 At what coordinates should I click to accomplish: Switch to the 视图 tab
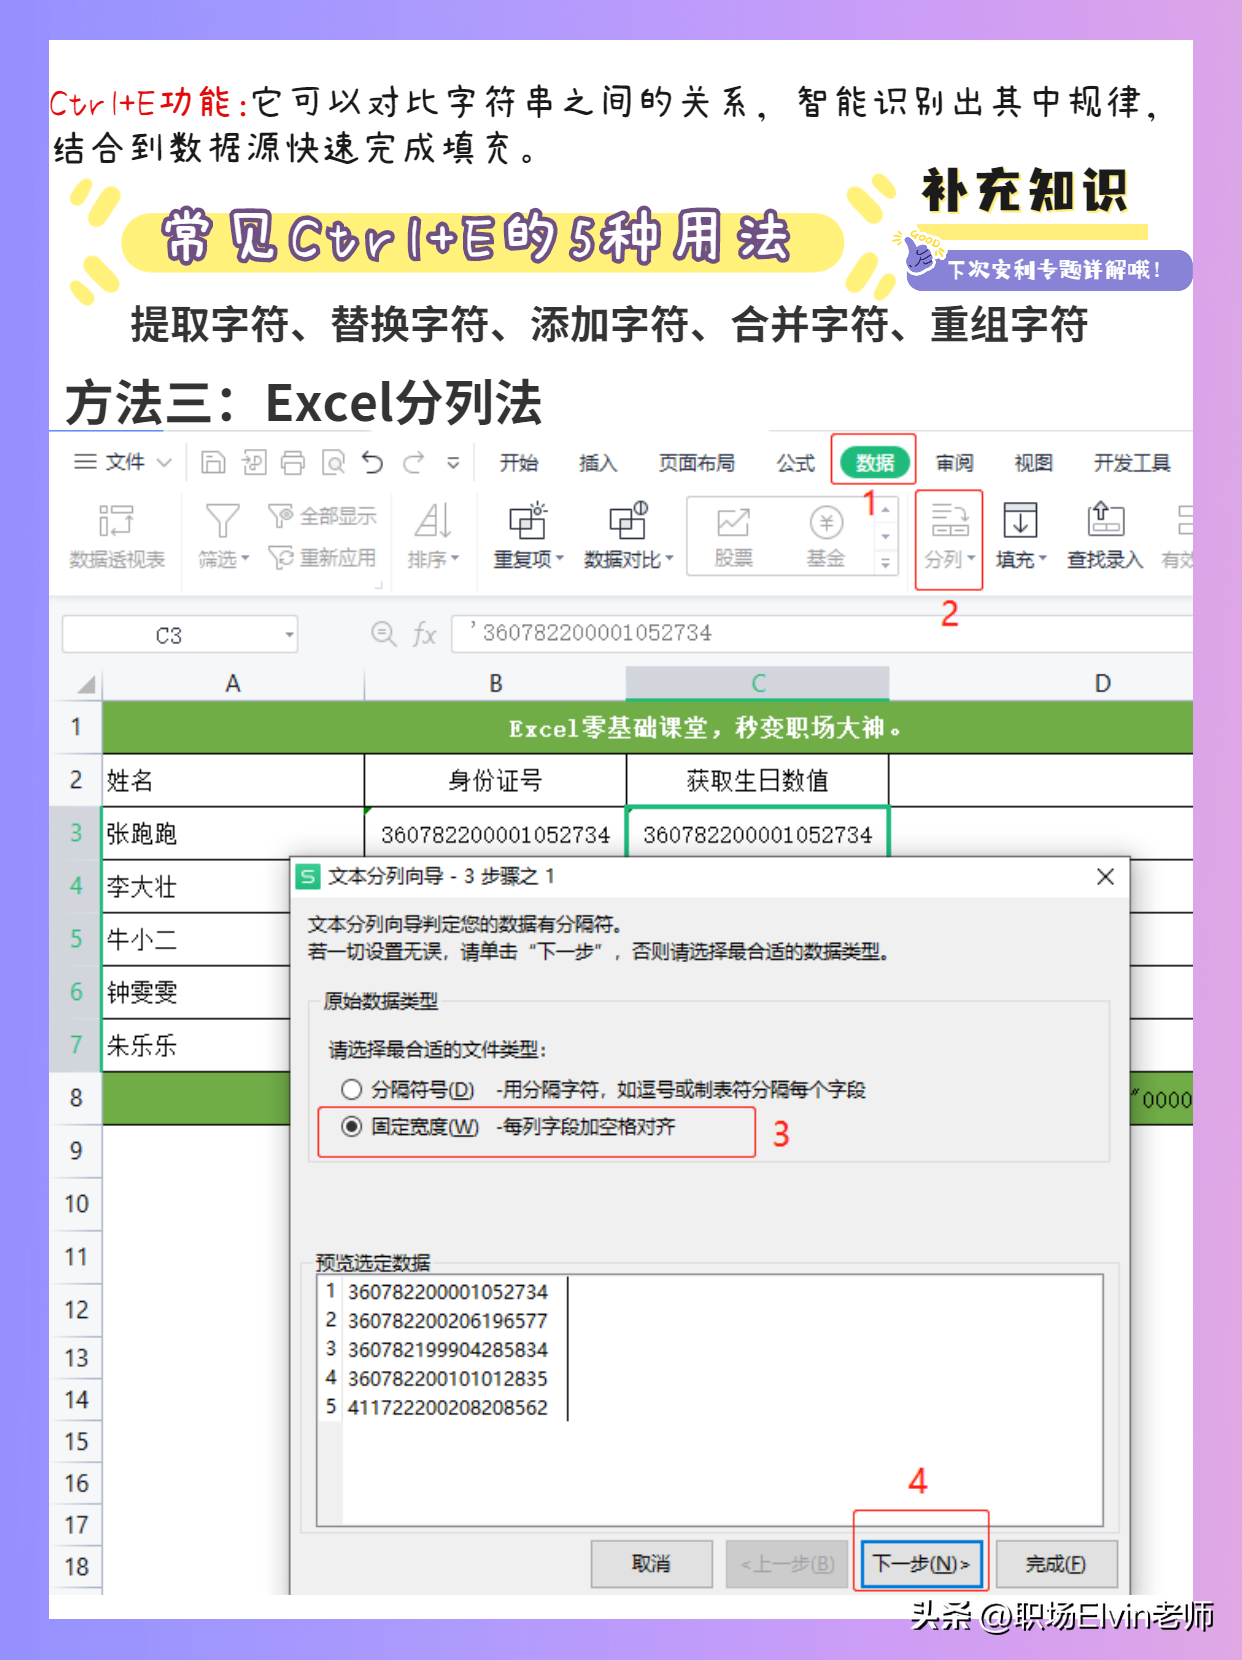click(x=1034, y=463)
